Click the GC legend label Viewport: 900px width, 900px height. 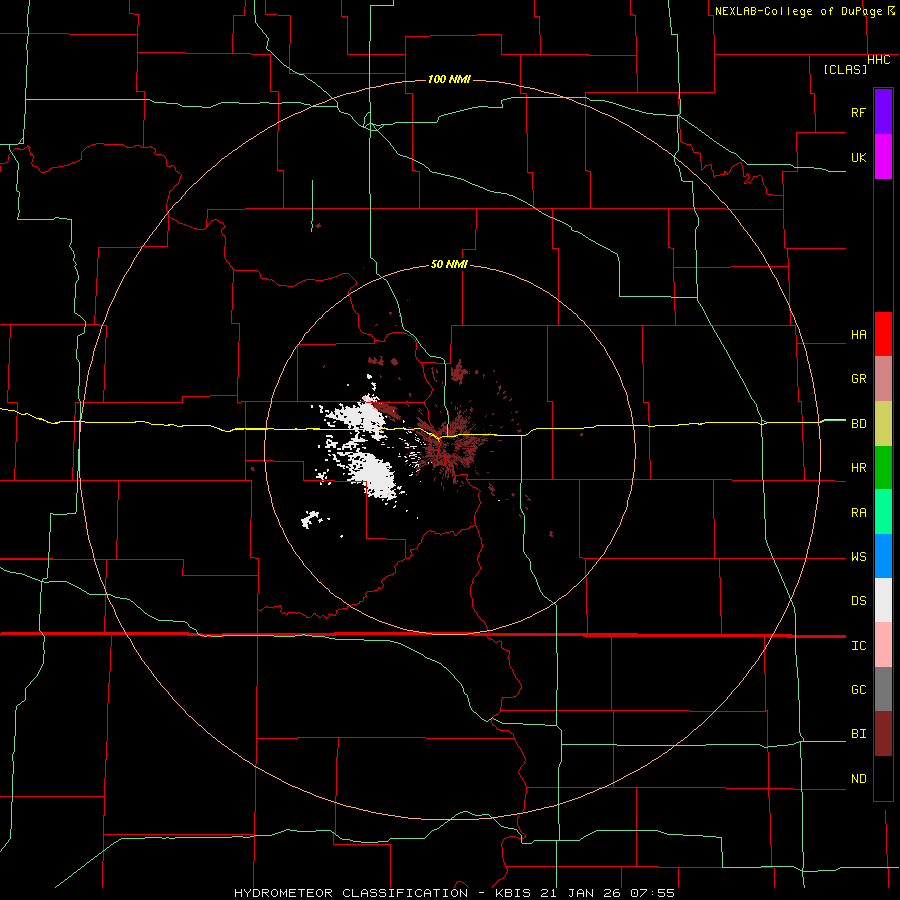(x=858, y=689)
